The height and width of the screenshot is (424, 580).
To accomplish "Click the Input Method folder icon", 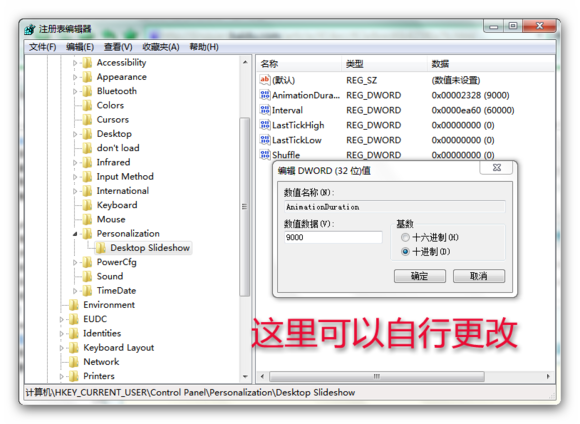I will 87,176.
